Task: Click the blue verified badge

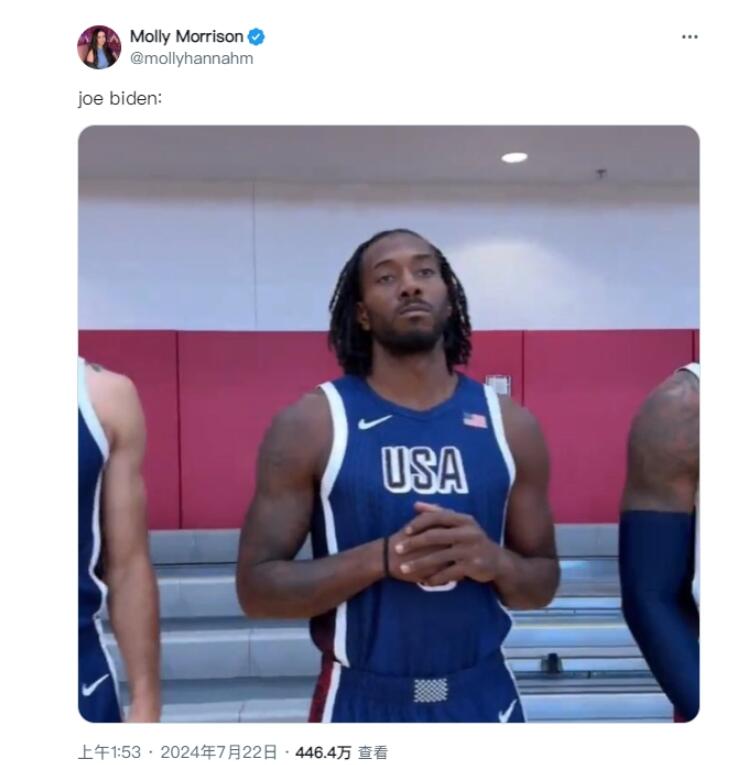Action: coord(256,37)
